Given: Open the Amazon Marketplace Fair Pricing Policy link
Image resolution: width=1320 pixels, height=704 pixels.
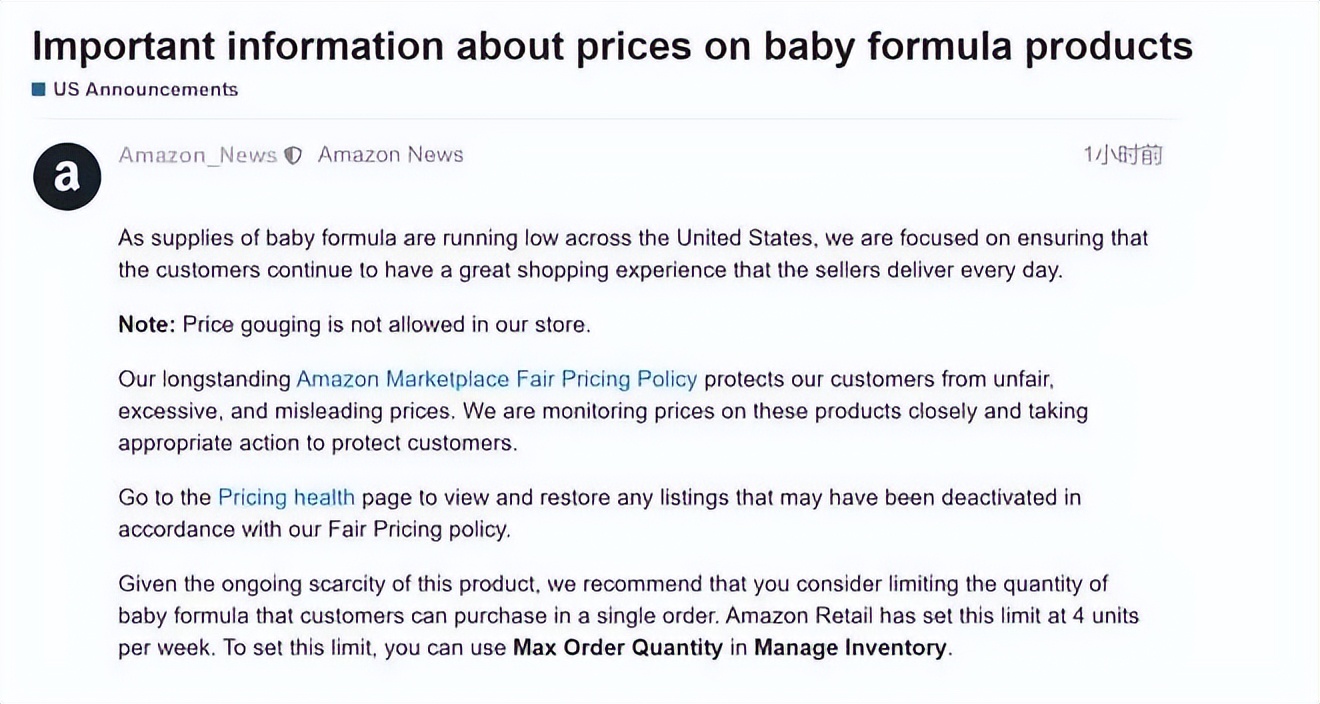Looking at the screenshot, I should pyautogui.click(x=495, y=379).
